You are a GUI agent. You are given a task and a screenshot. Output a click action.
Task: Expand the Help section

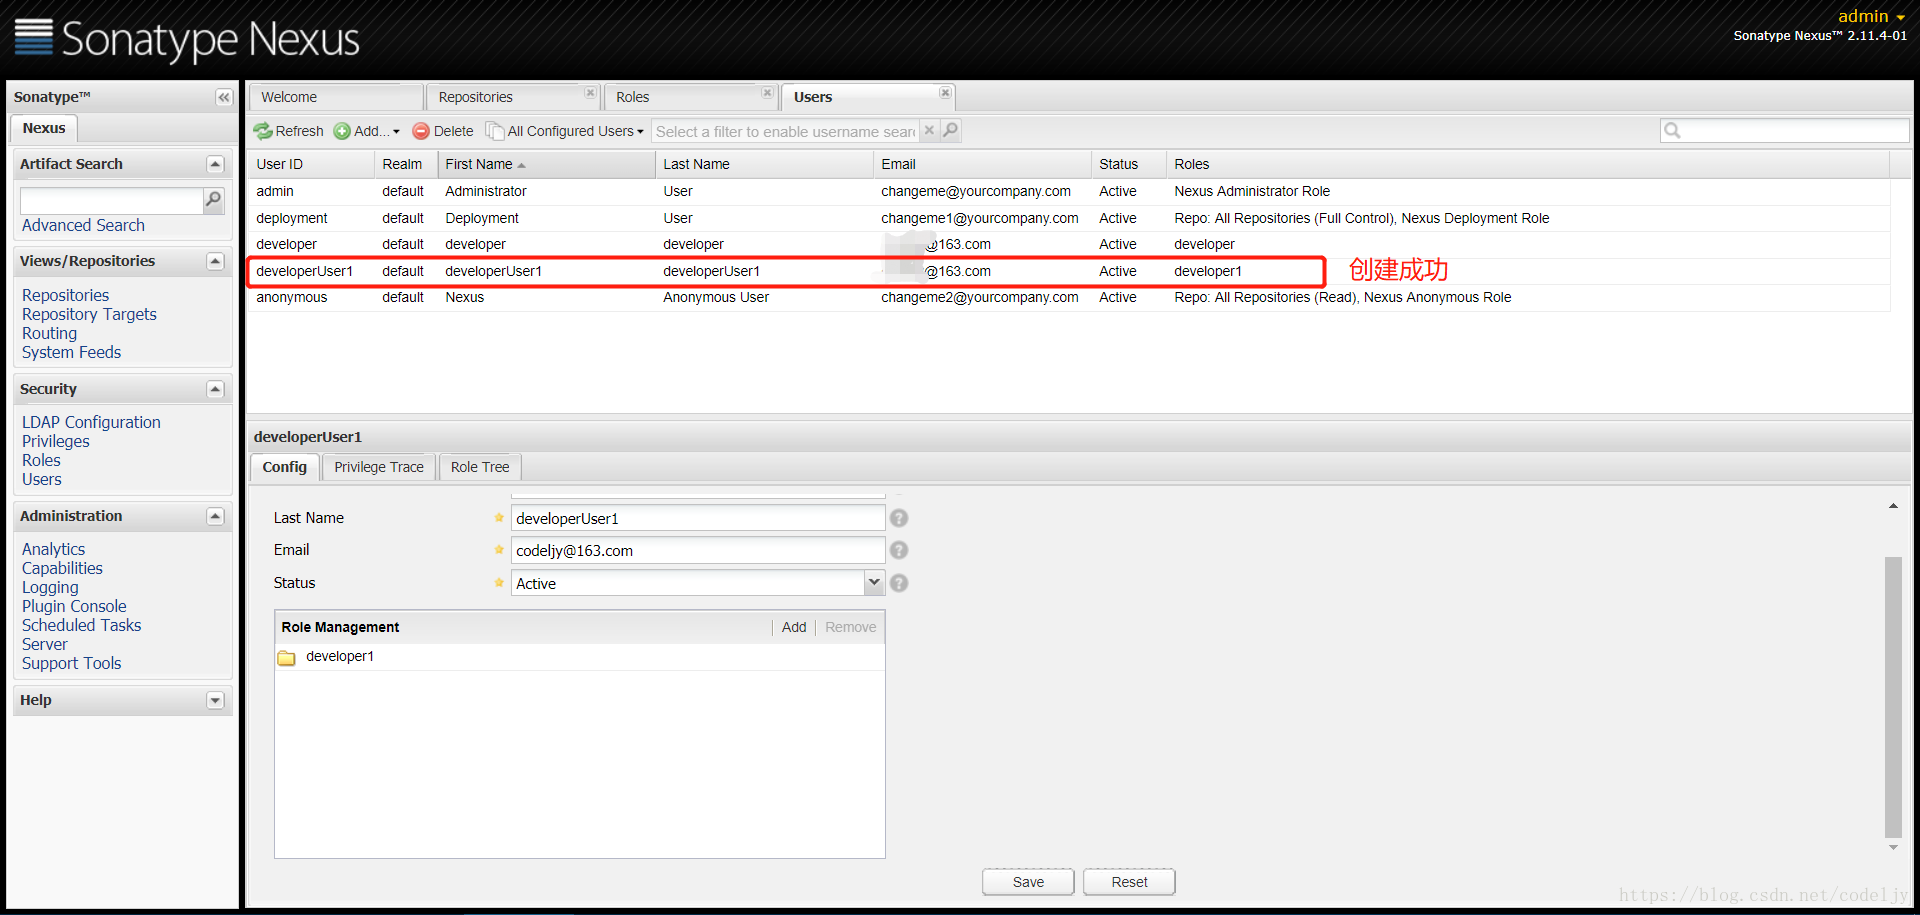[x=215, y=700]
